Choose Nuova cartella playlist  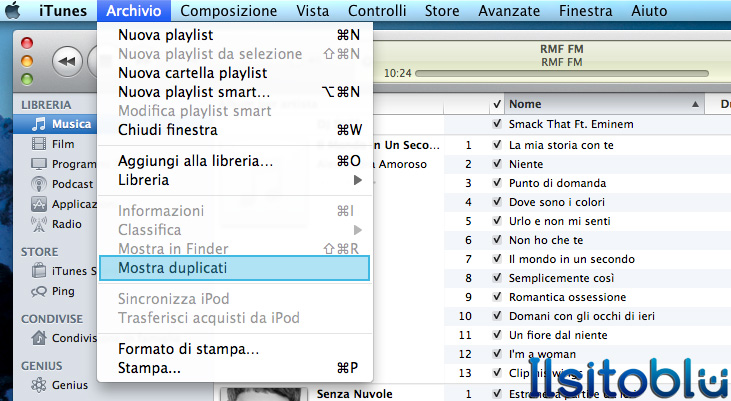point(235,73)
